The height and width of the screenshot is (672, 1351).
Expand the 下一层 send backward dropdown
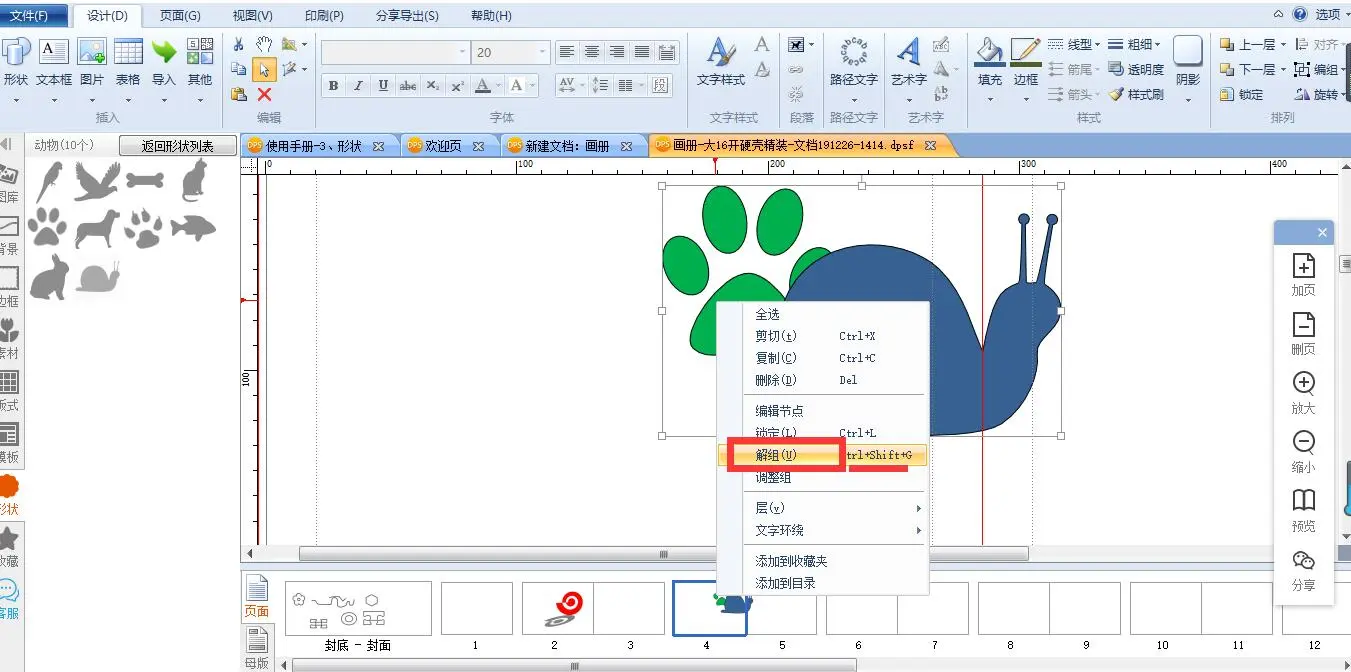tap(1284, 70)
